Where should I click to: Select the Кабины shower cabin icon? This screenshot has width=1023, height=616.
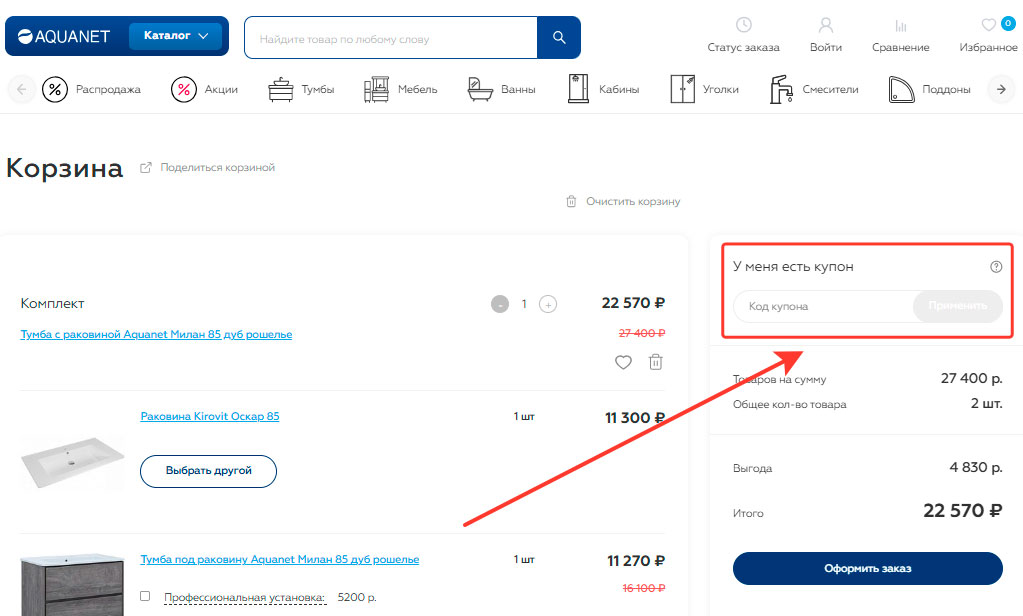point(578,89)
